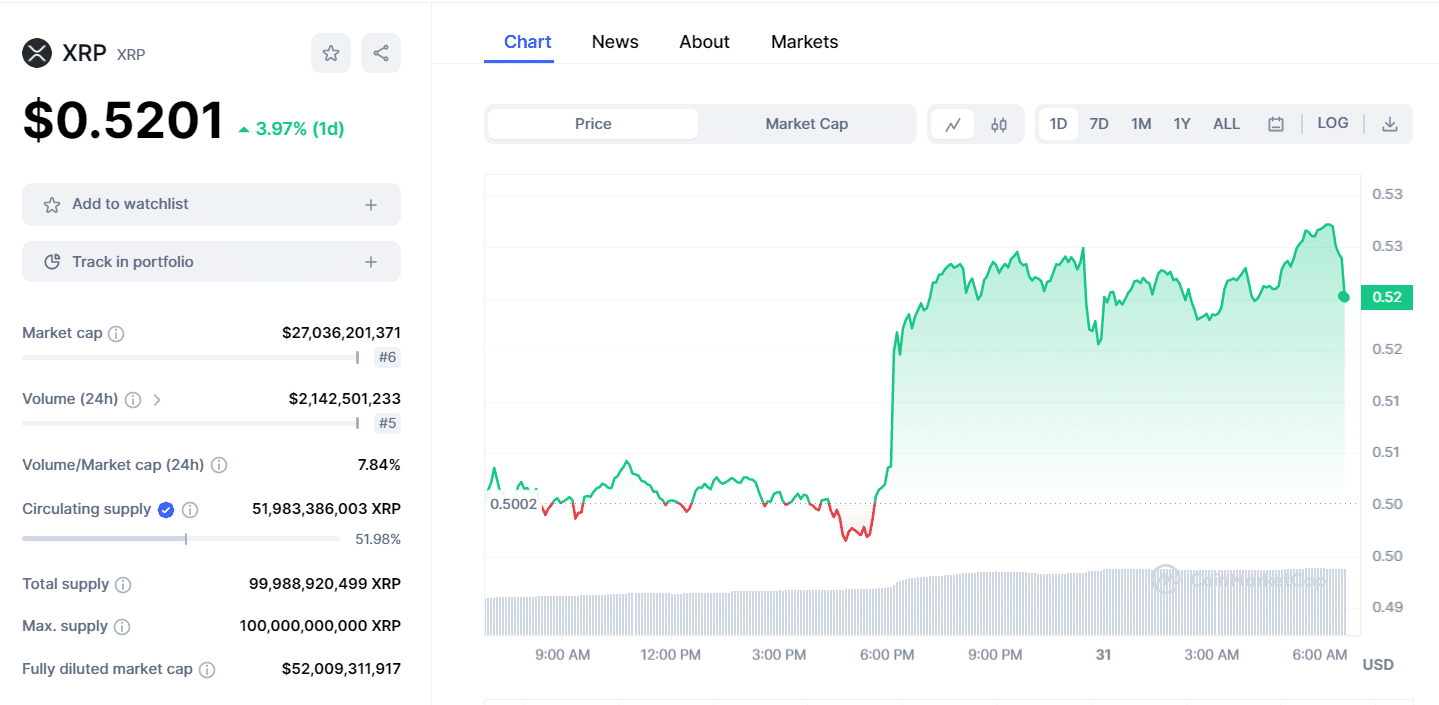Open the About tab

[704, 42]
